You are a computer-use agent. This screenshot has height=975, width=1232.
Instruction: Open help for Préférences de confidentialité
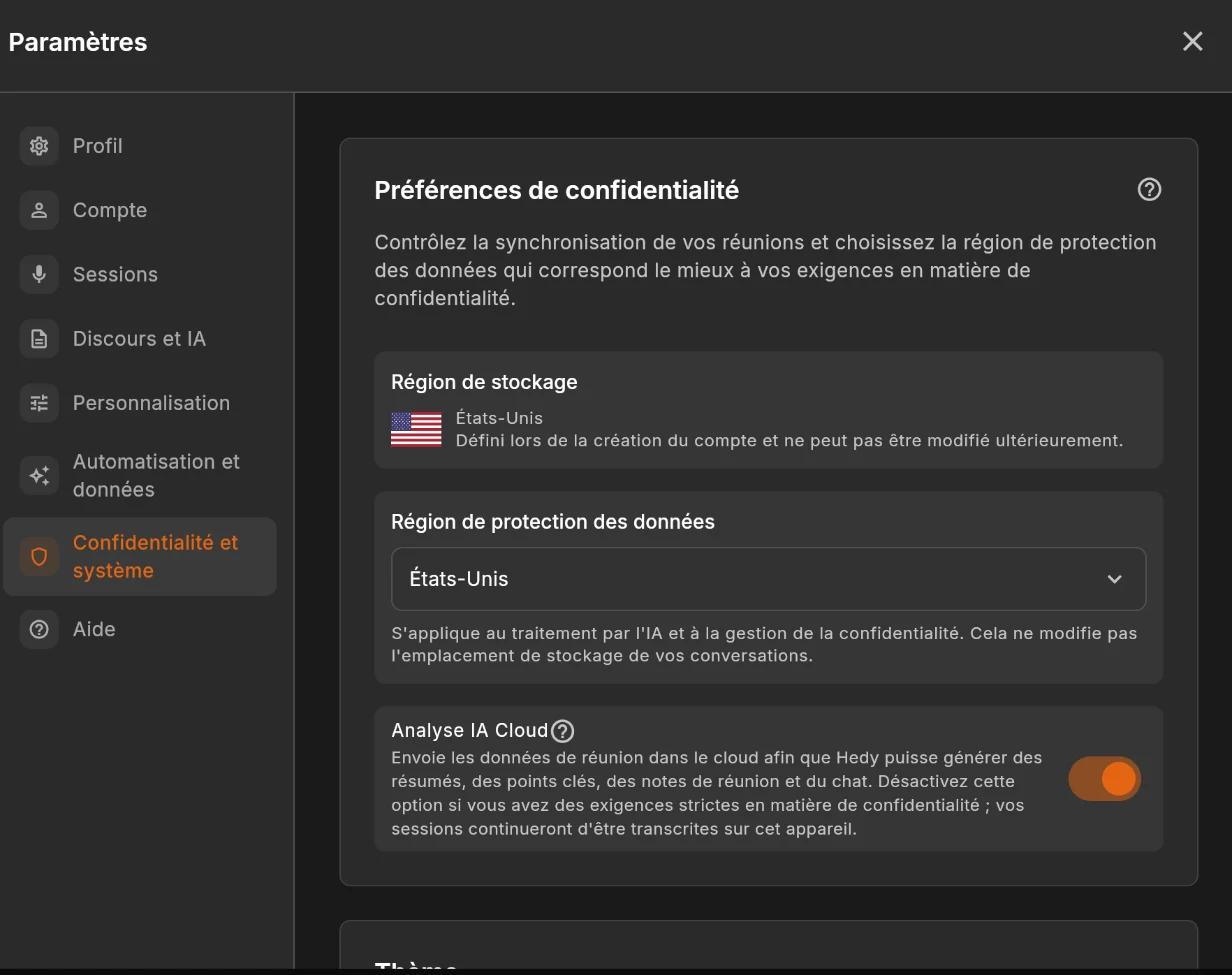(x=1149, y=189)
